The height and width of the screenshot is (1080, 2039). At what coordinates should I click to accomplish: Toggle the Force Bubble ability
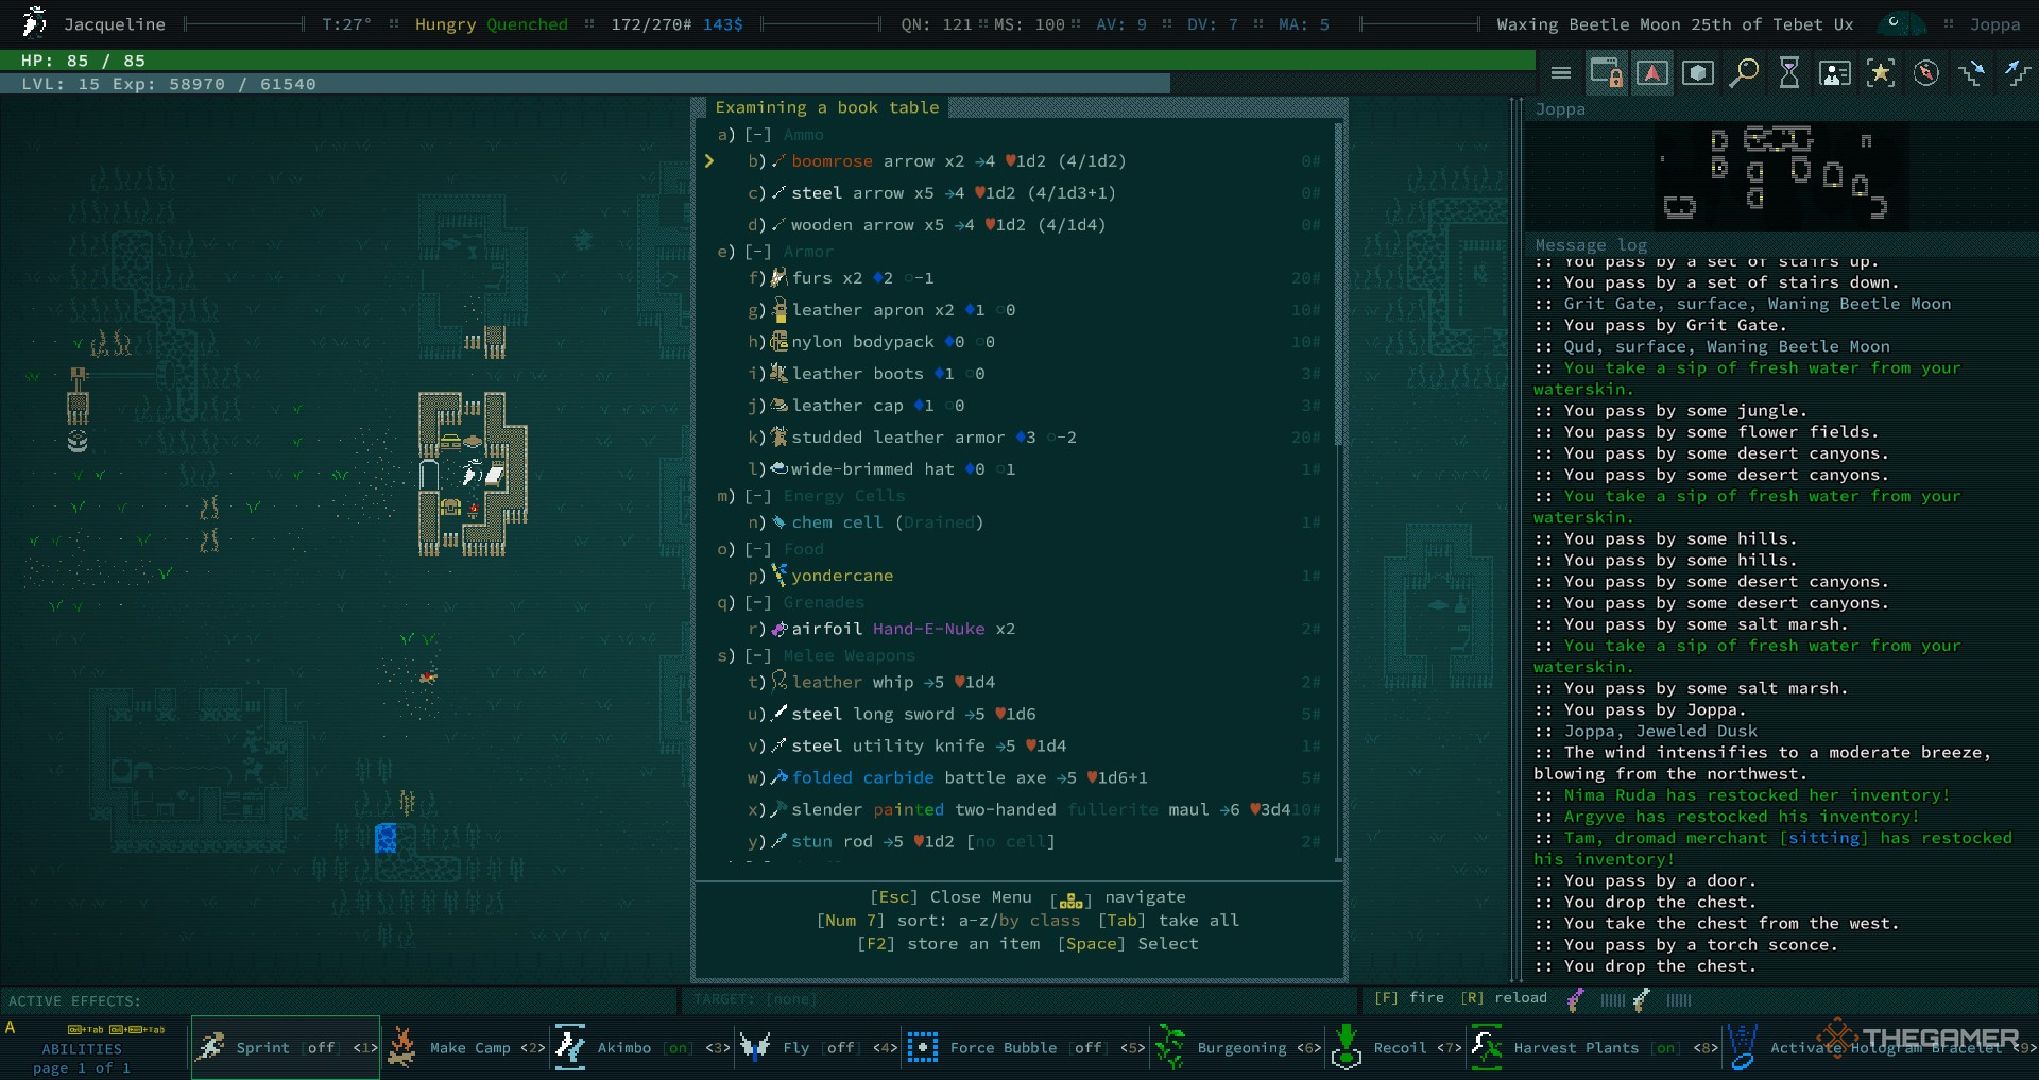[1025, 1047]
